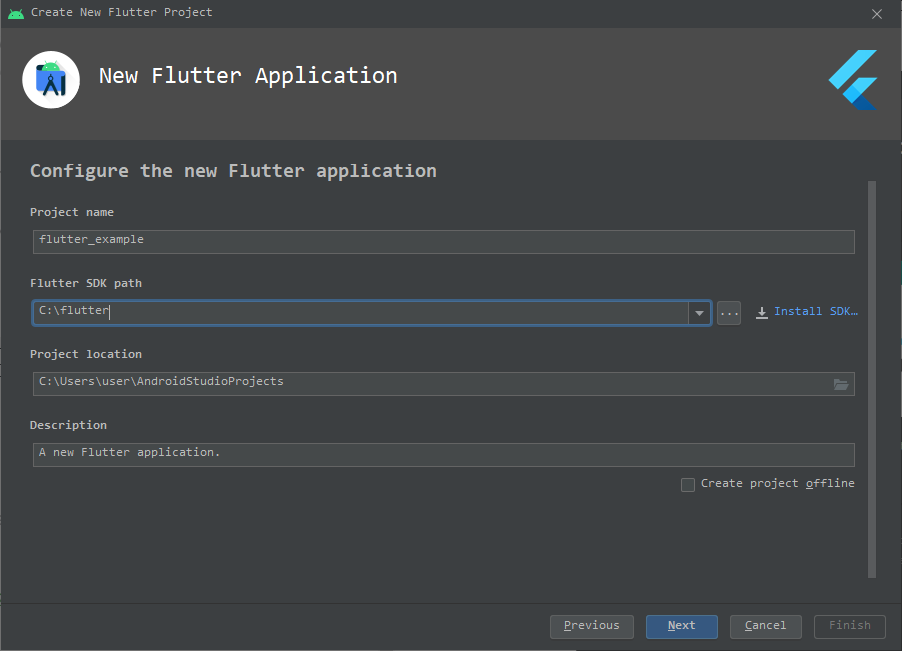The height and width of the screenshot is (651, 902).
Task: Click the dialog's vertical scrollbar
Action: 872,380
